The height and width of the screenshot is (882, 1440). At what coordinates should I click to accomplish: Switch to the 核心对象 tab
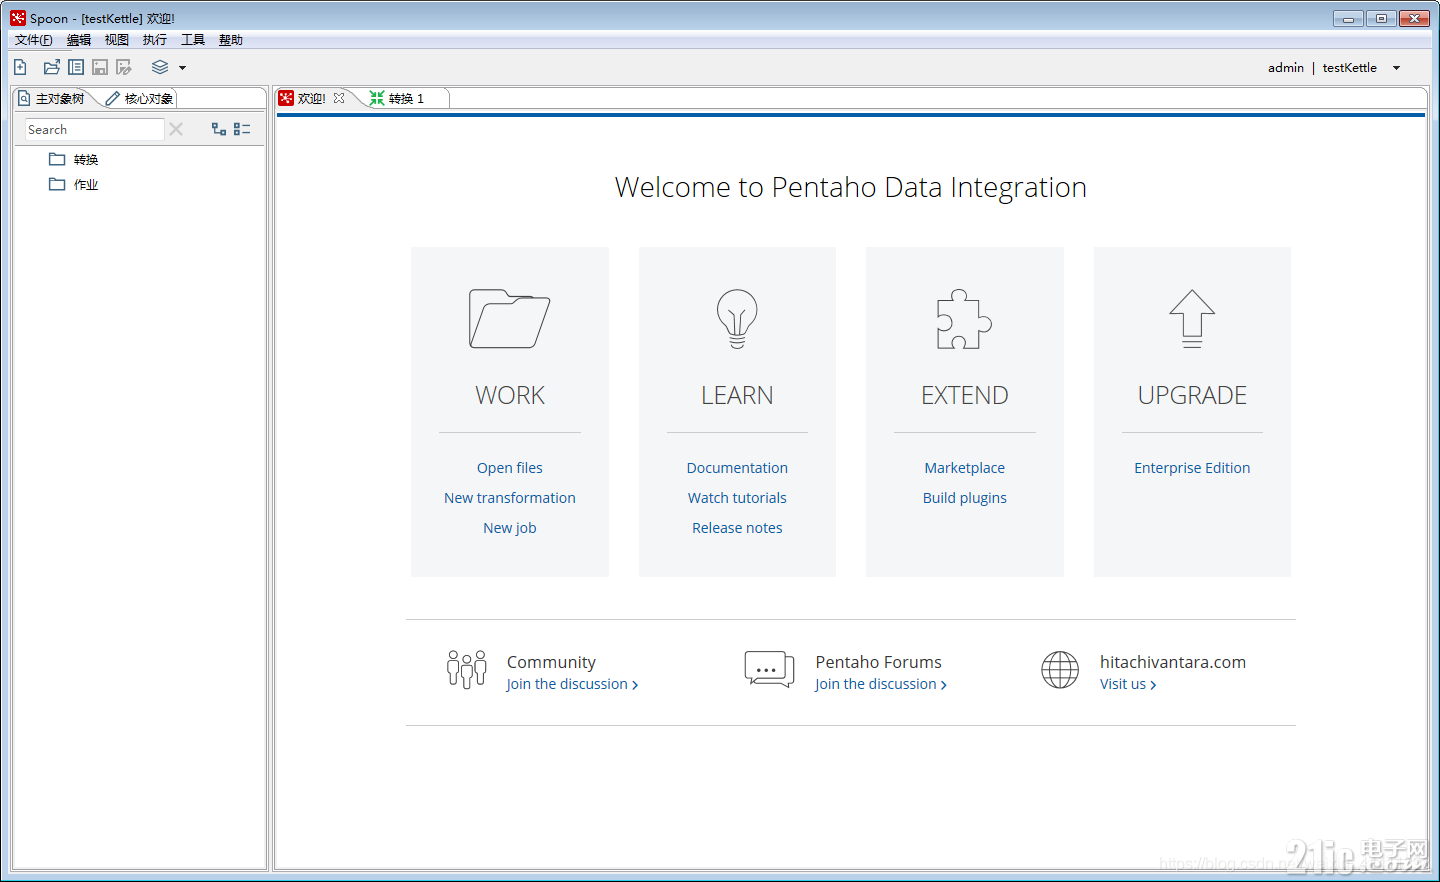(140, 98)
